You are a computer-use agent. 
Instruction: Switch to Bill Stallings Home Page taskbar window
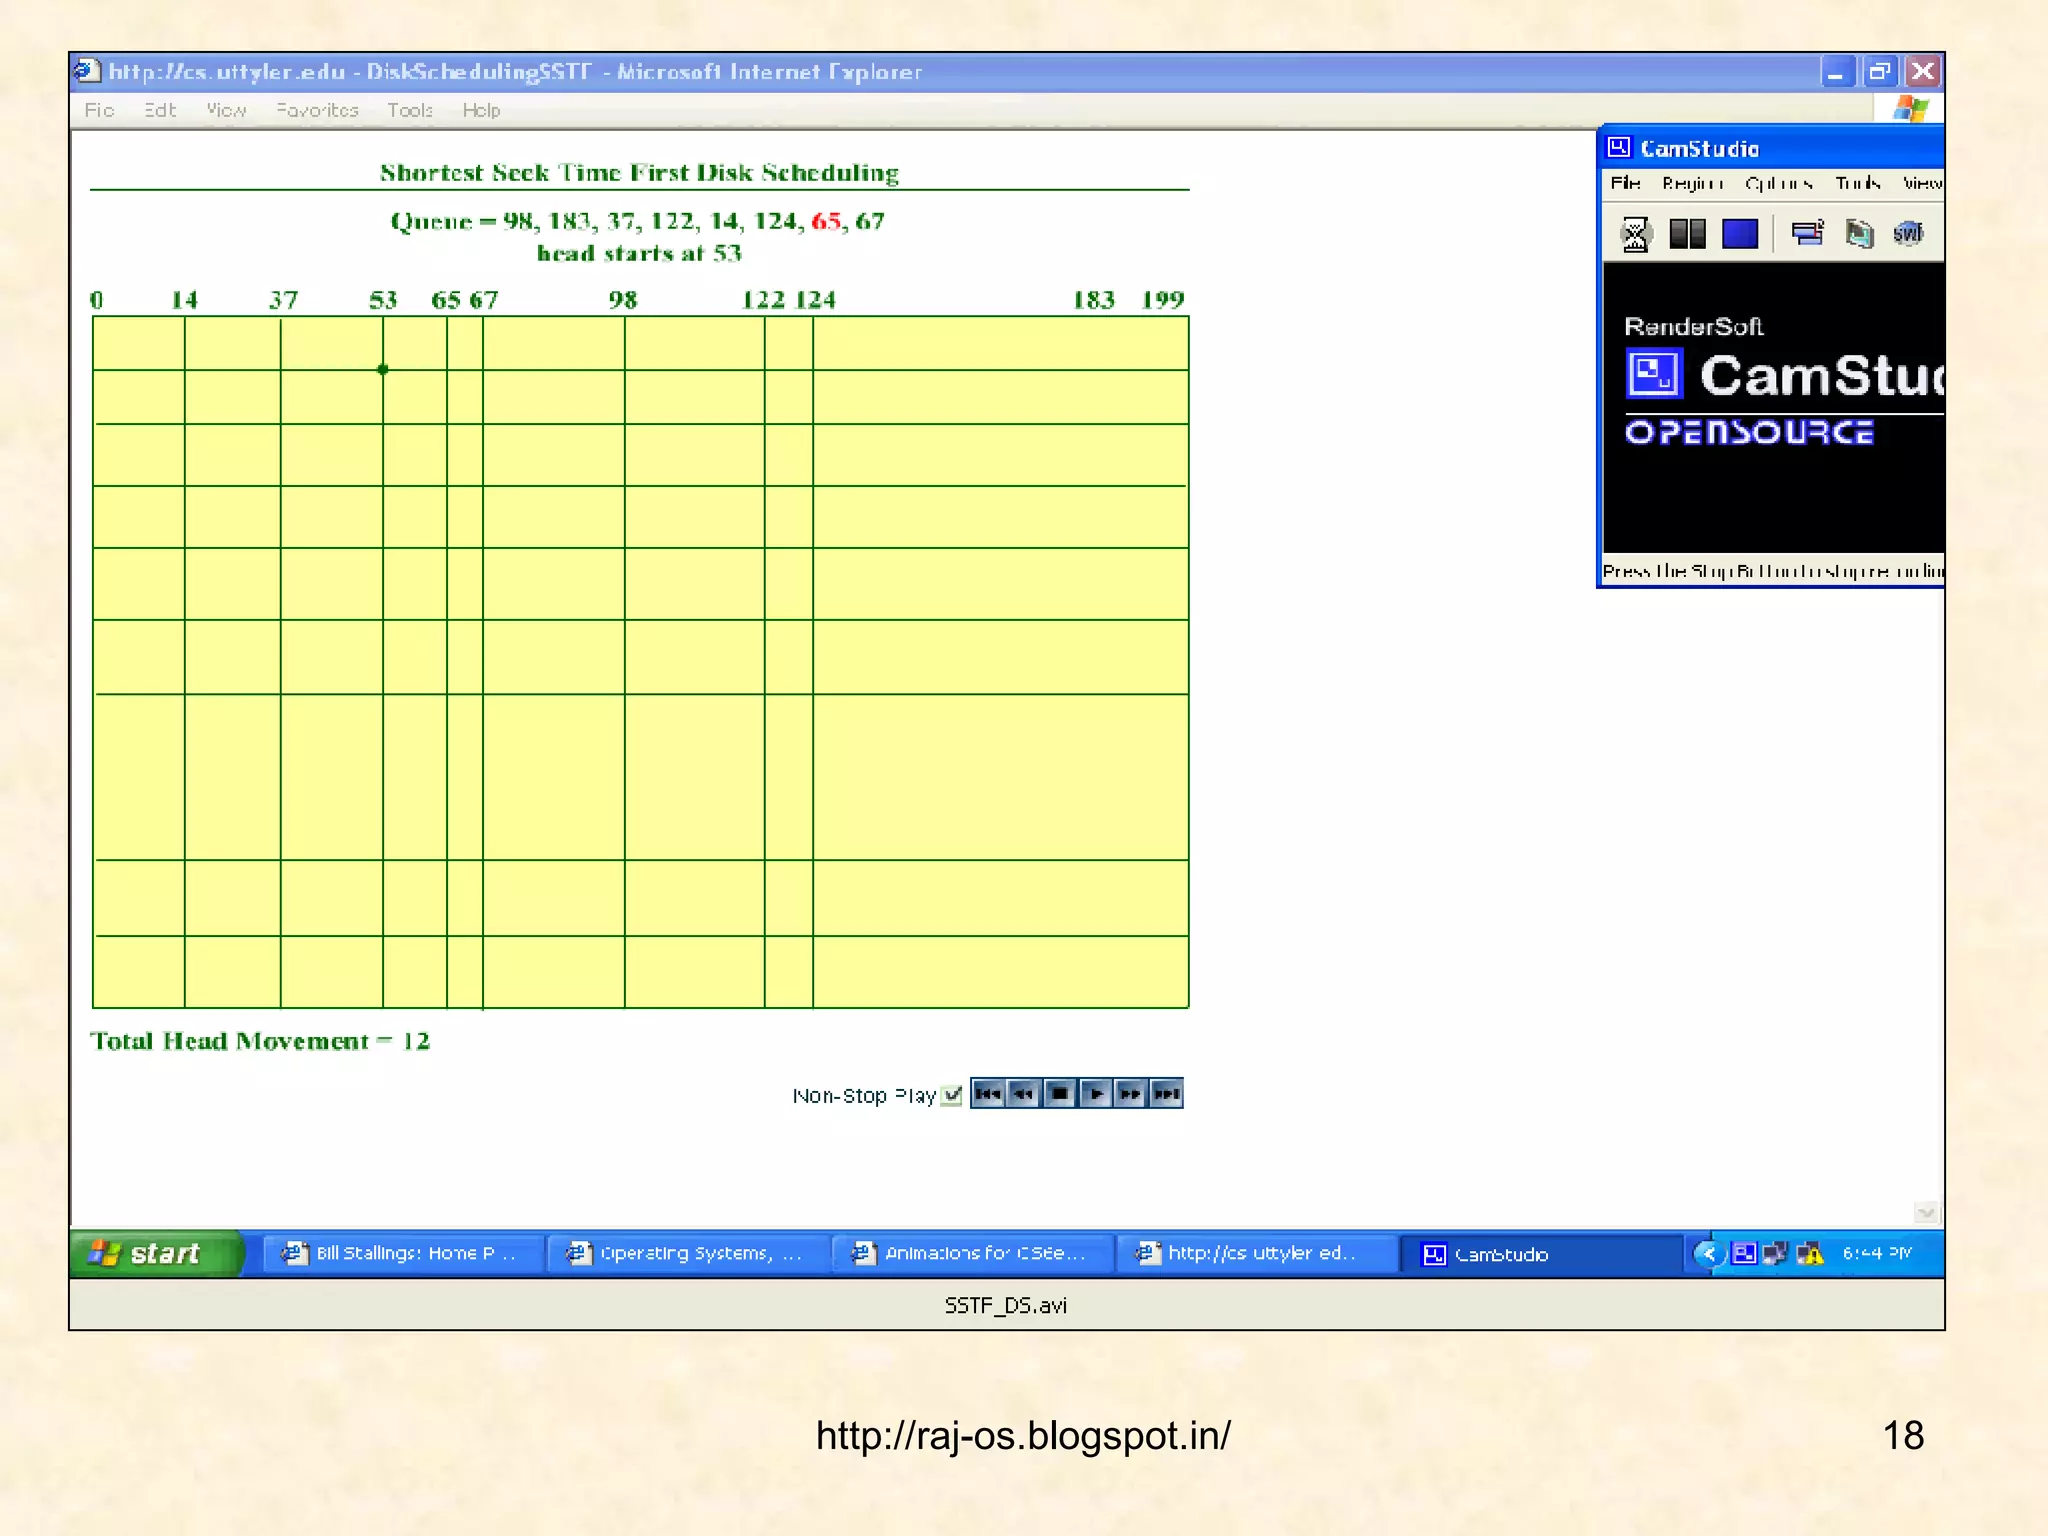[404, 1253]
